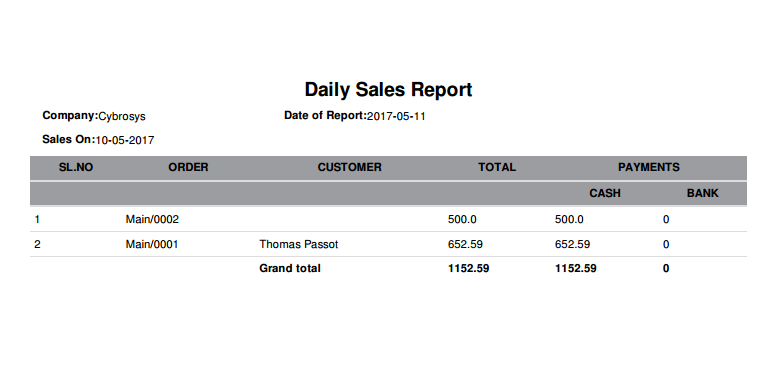
Task: Click the 1152.59 grand total amount
Action: point(468,268)
